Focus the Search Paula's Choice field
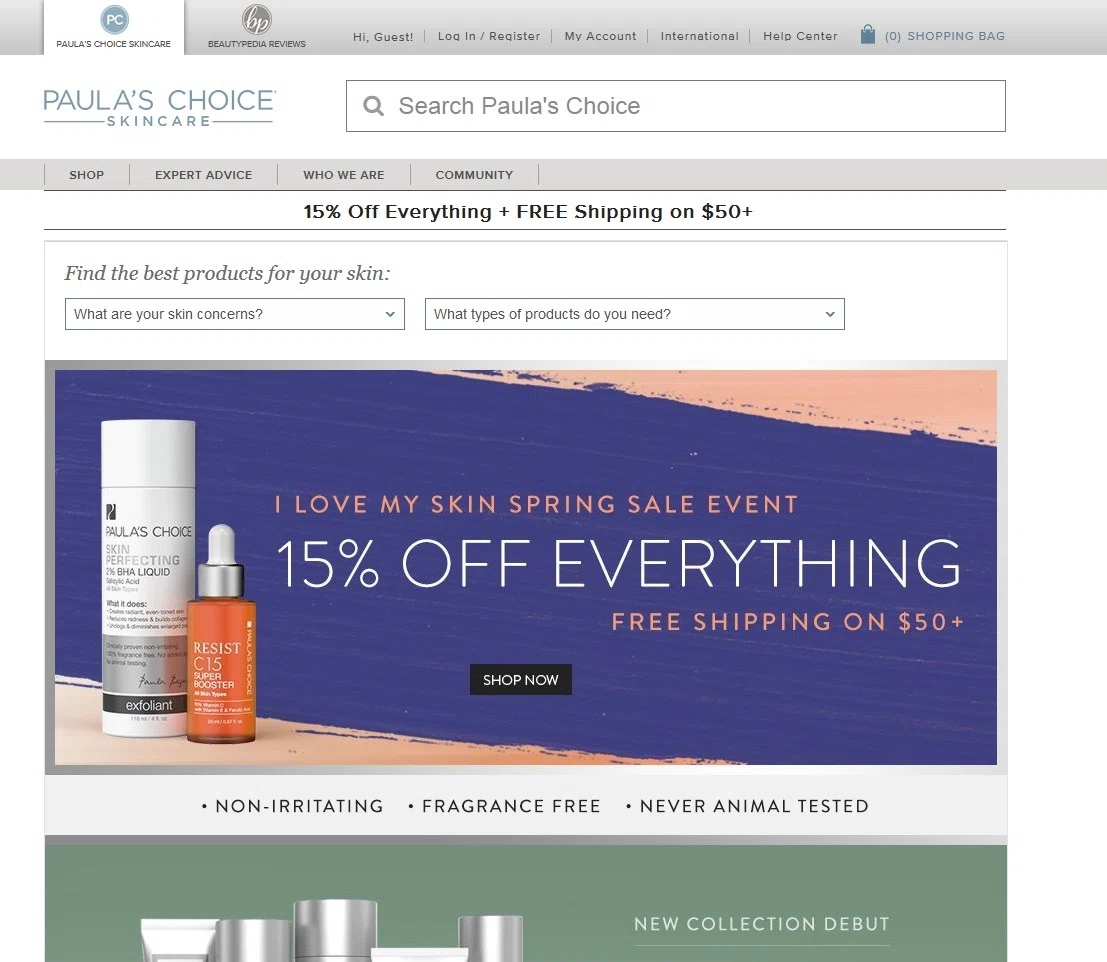The width and height of the screenshot is (1107, 962). coord(676,106)
